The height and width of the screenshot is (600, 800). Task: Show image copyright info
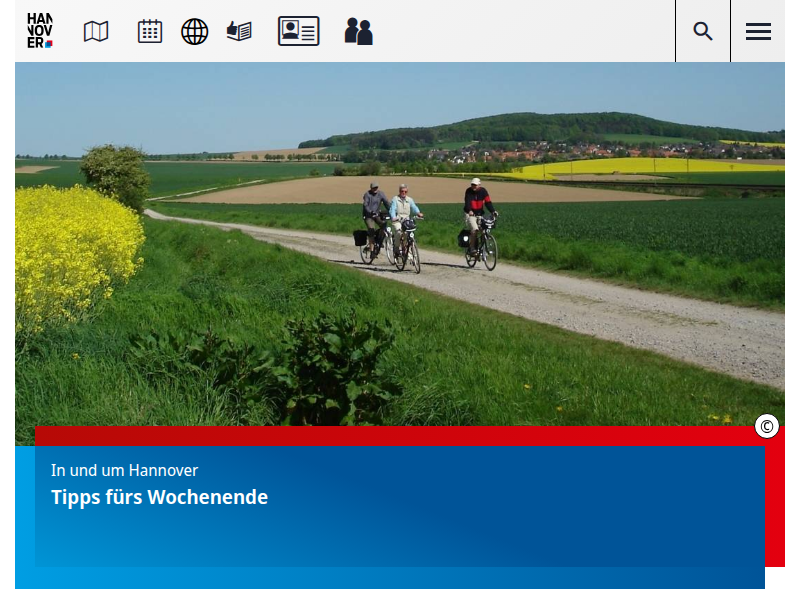coord(767,427)
